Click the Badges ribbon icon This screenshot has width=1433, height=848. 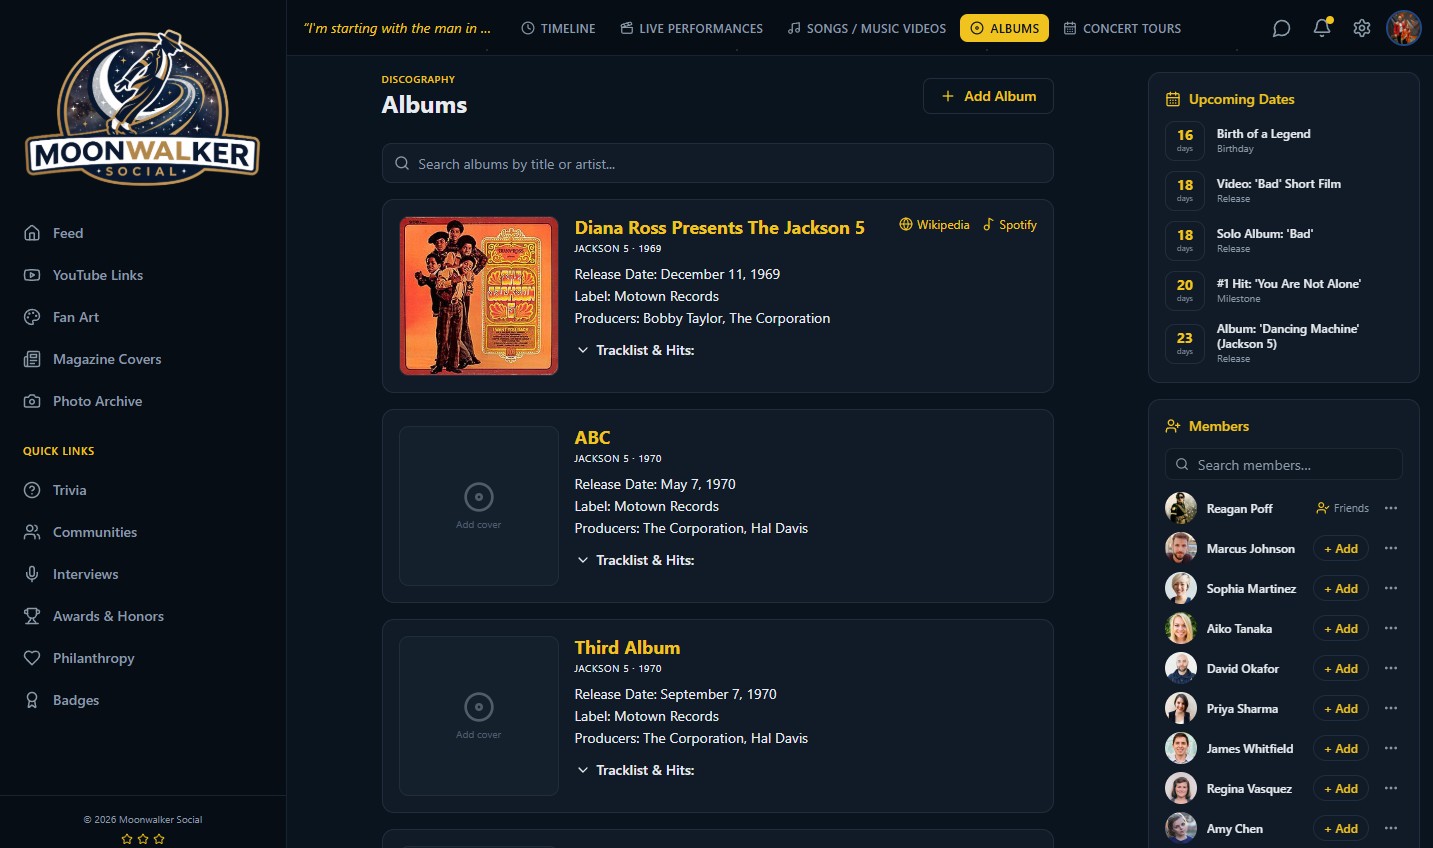(x=32, y=700)
